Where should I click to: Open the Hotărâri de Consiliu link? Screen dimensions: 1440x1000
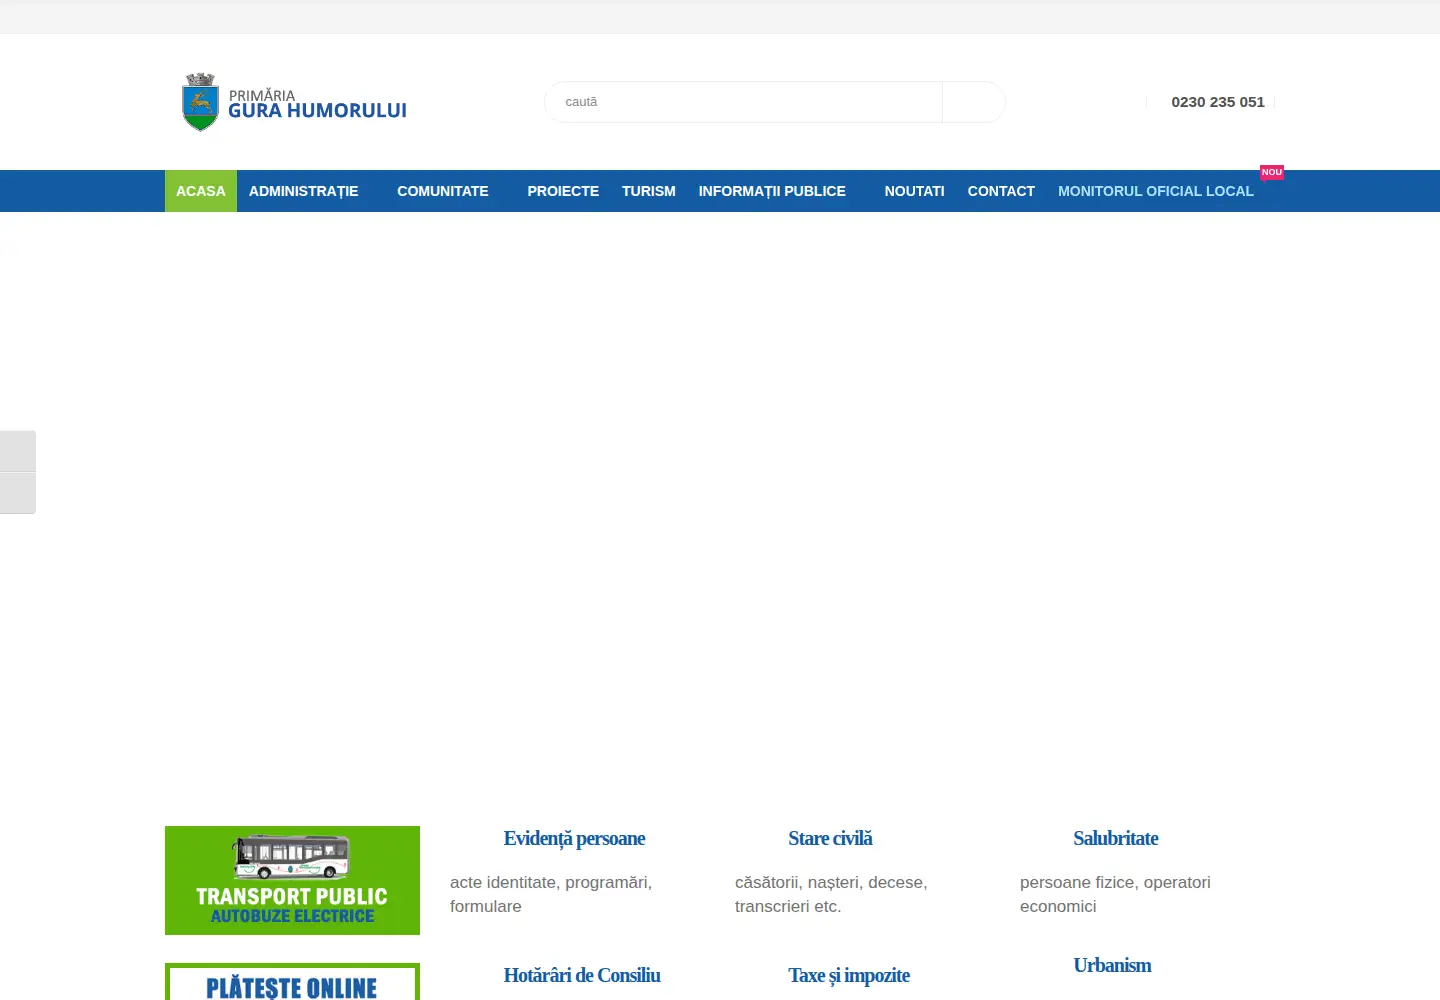click(x=582, y=975)
